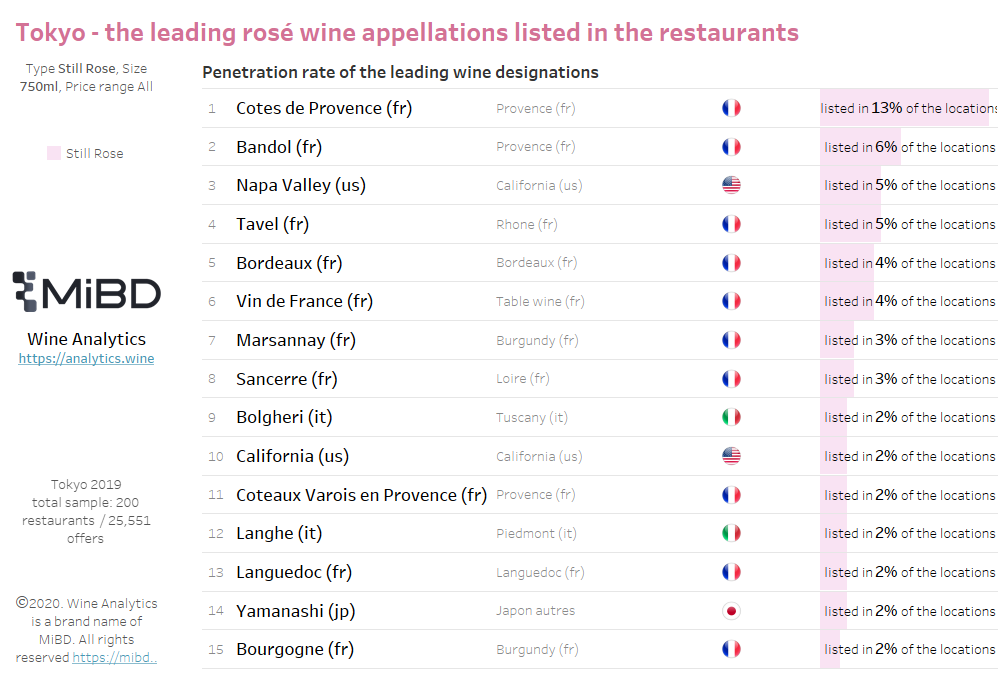Click the US flag next to California (us)
Screen dimensions: 1005x681
click(x=731, y=456)
